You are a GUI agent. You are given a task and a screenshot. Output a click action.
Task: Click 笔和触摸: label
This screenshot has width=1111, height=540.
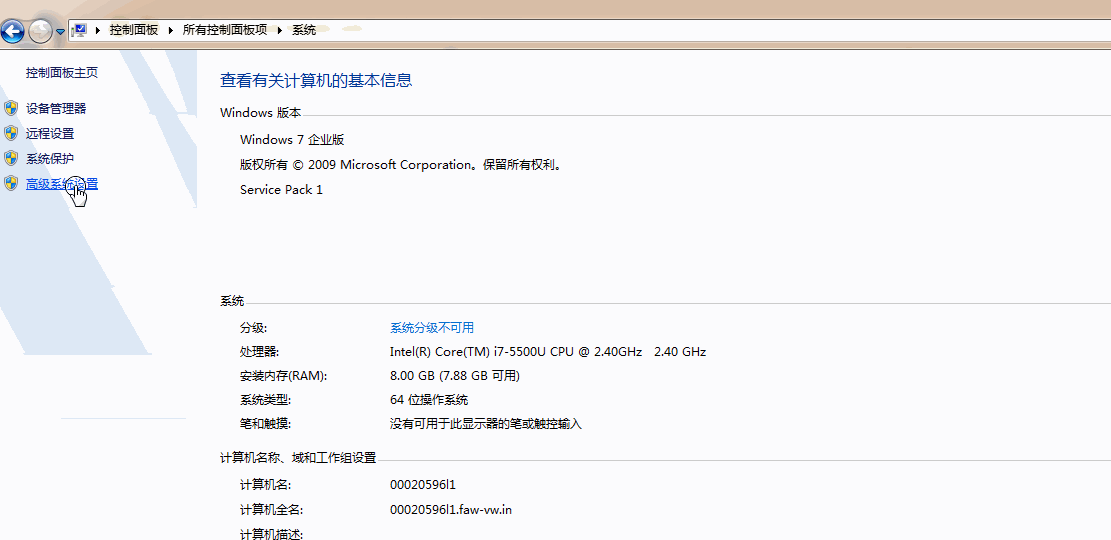click(265, 424)
